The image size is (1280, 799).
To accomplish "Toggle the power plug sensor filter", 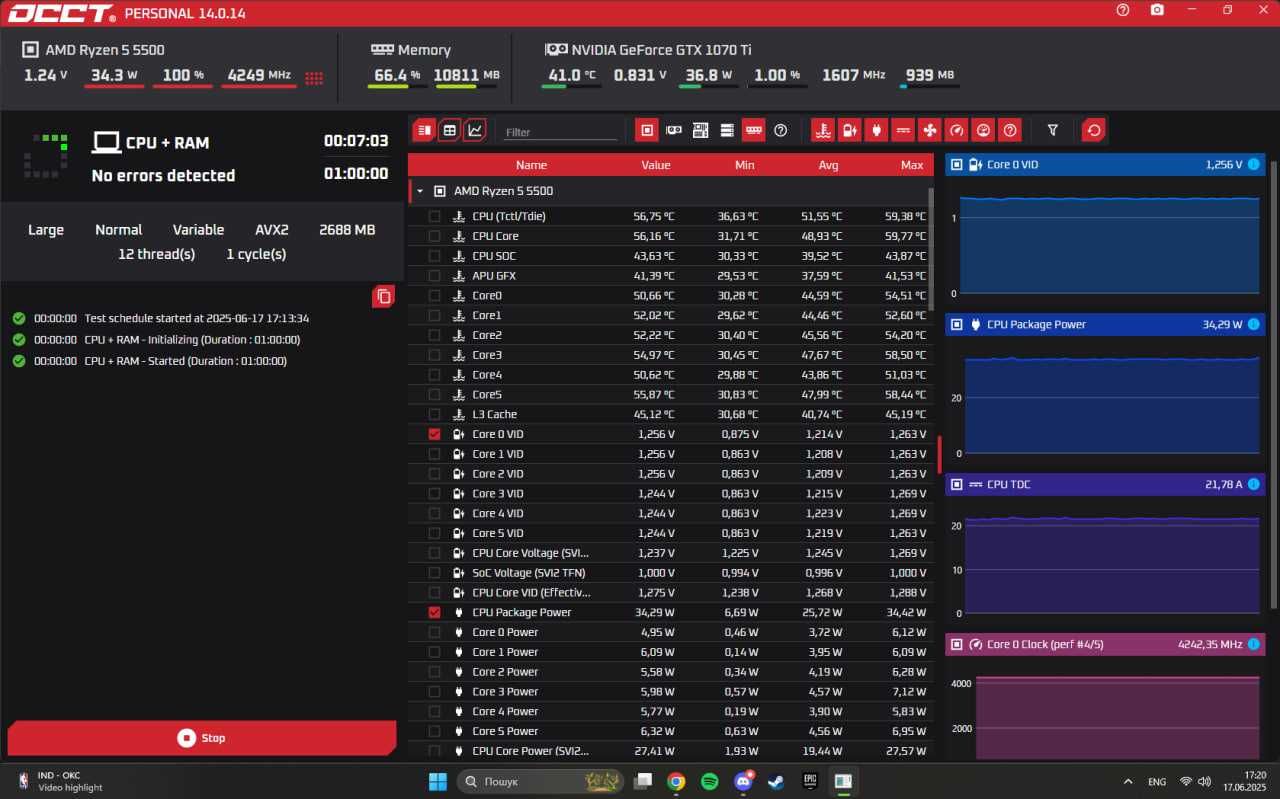I will 877,130.
